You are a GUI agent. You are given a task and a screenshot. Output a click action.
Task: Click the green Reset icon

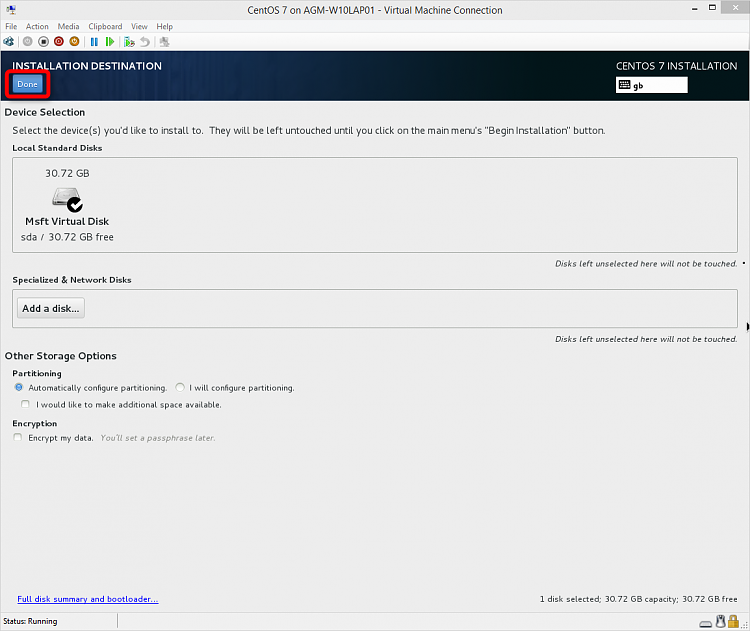pyautogui.click(x=110, y=42)
